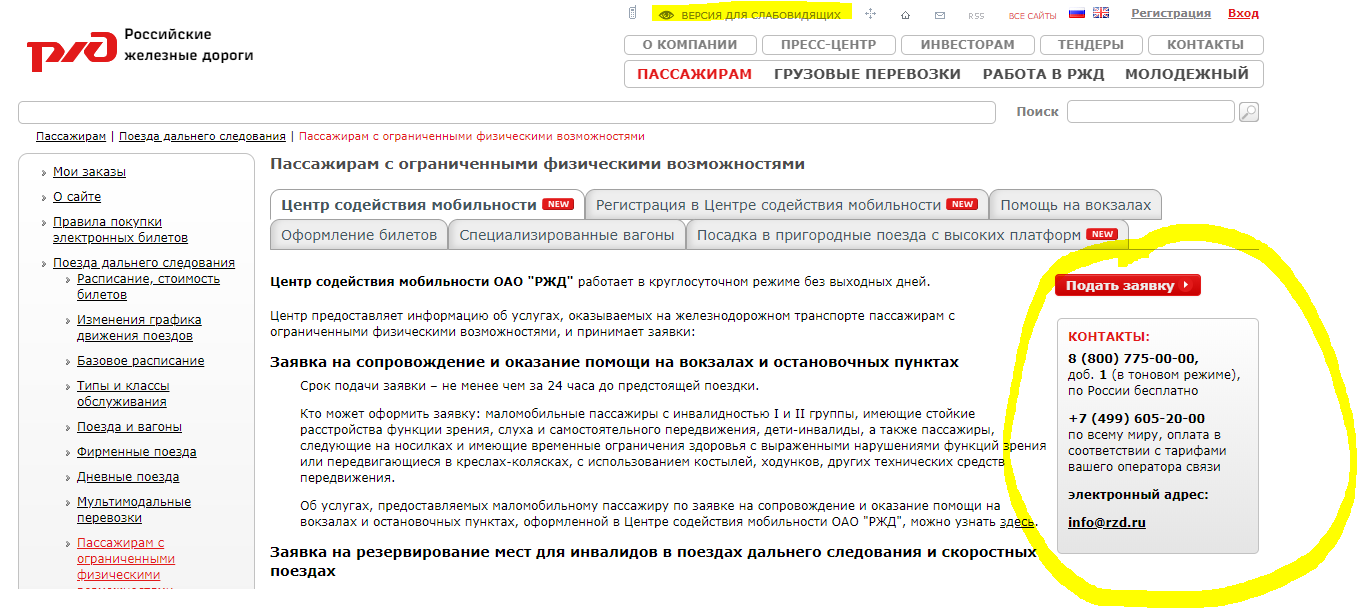Screen dimensions: 1357x608
Task: Open Мультимодальные перевозки sidebar link
Action: 134,510
